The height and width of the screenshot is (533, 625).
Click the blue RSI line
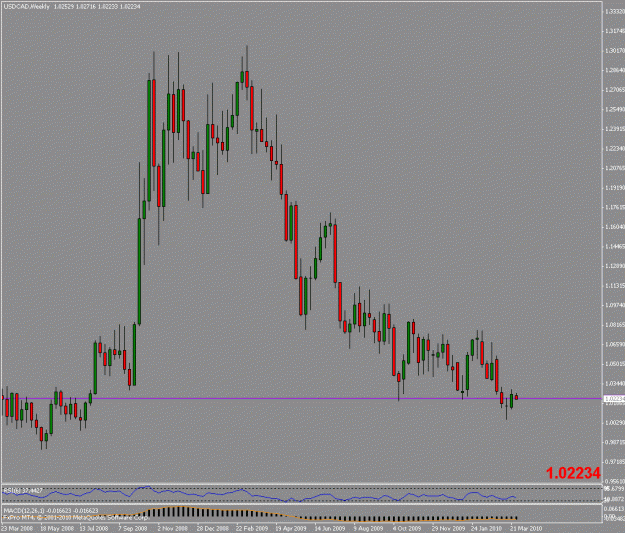[259, 495]
